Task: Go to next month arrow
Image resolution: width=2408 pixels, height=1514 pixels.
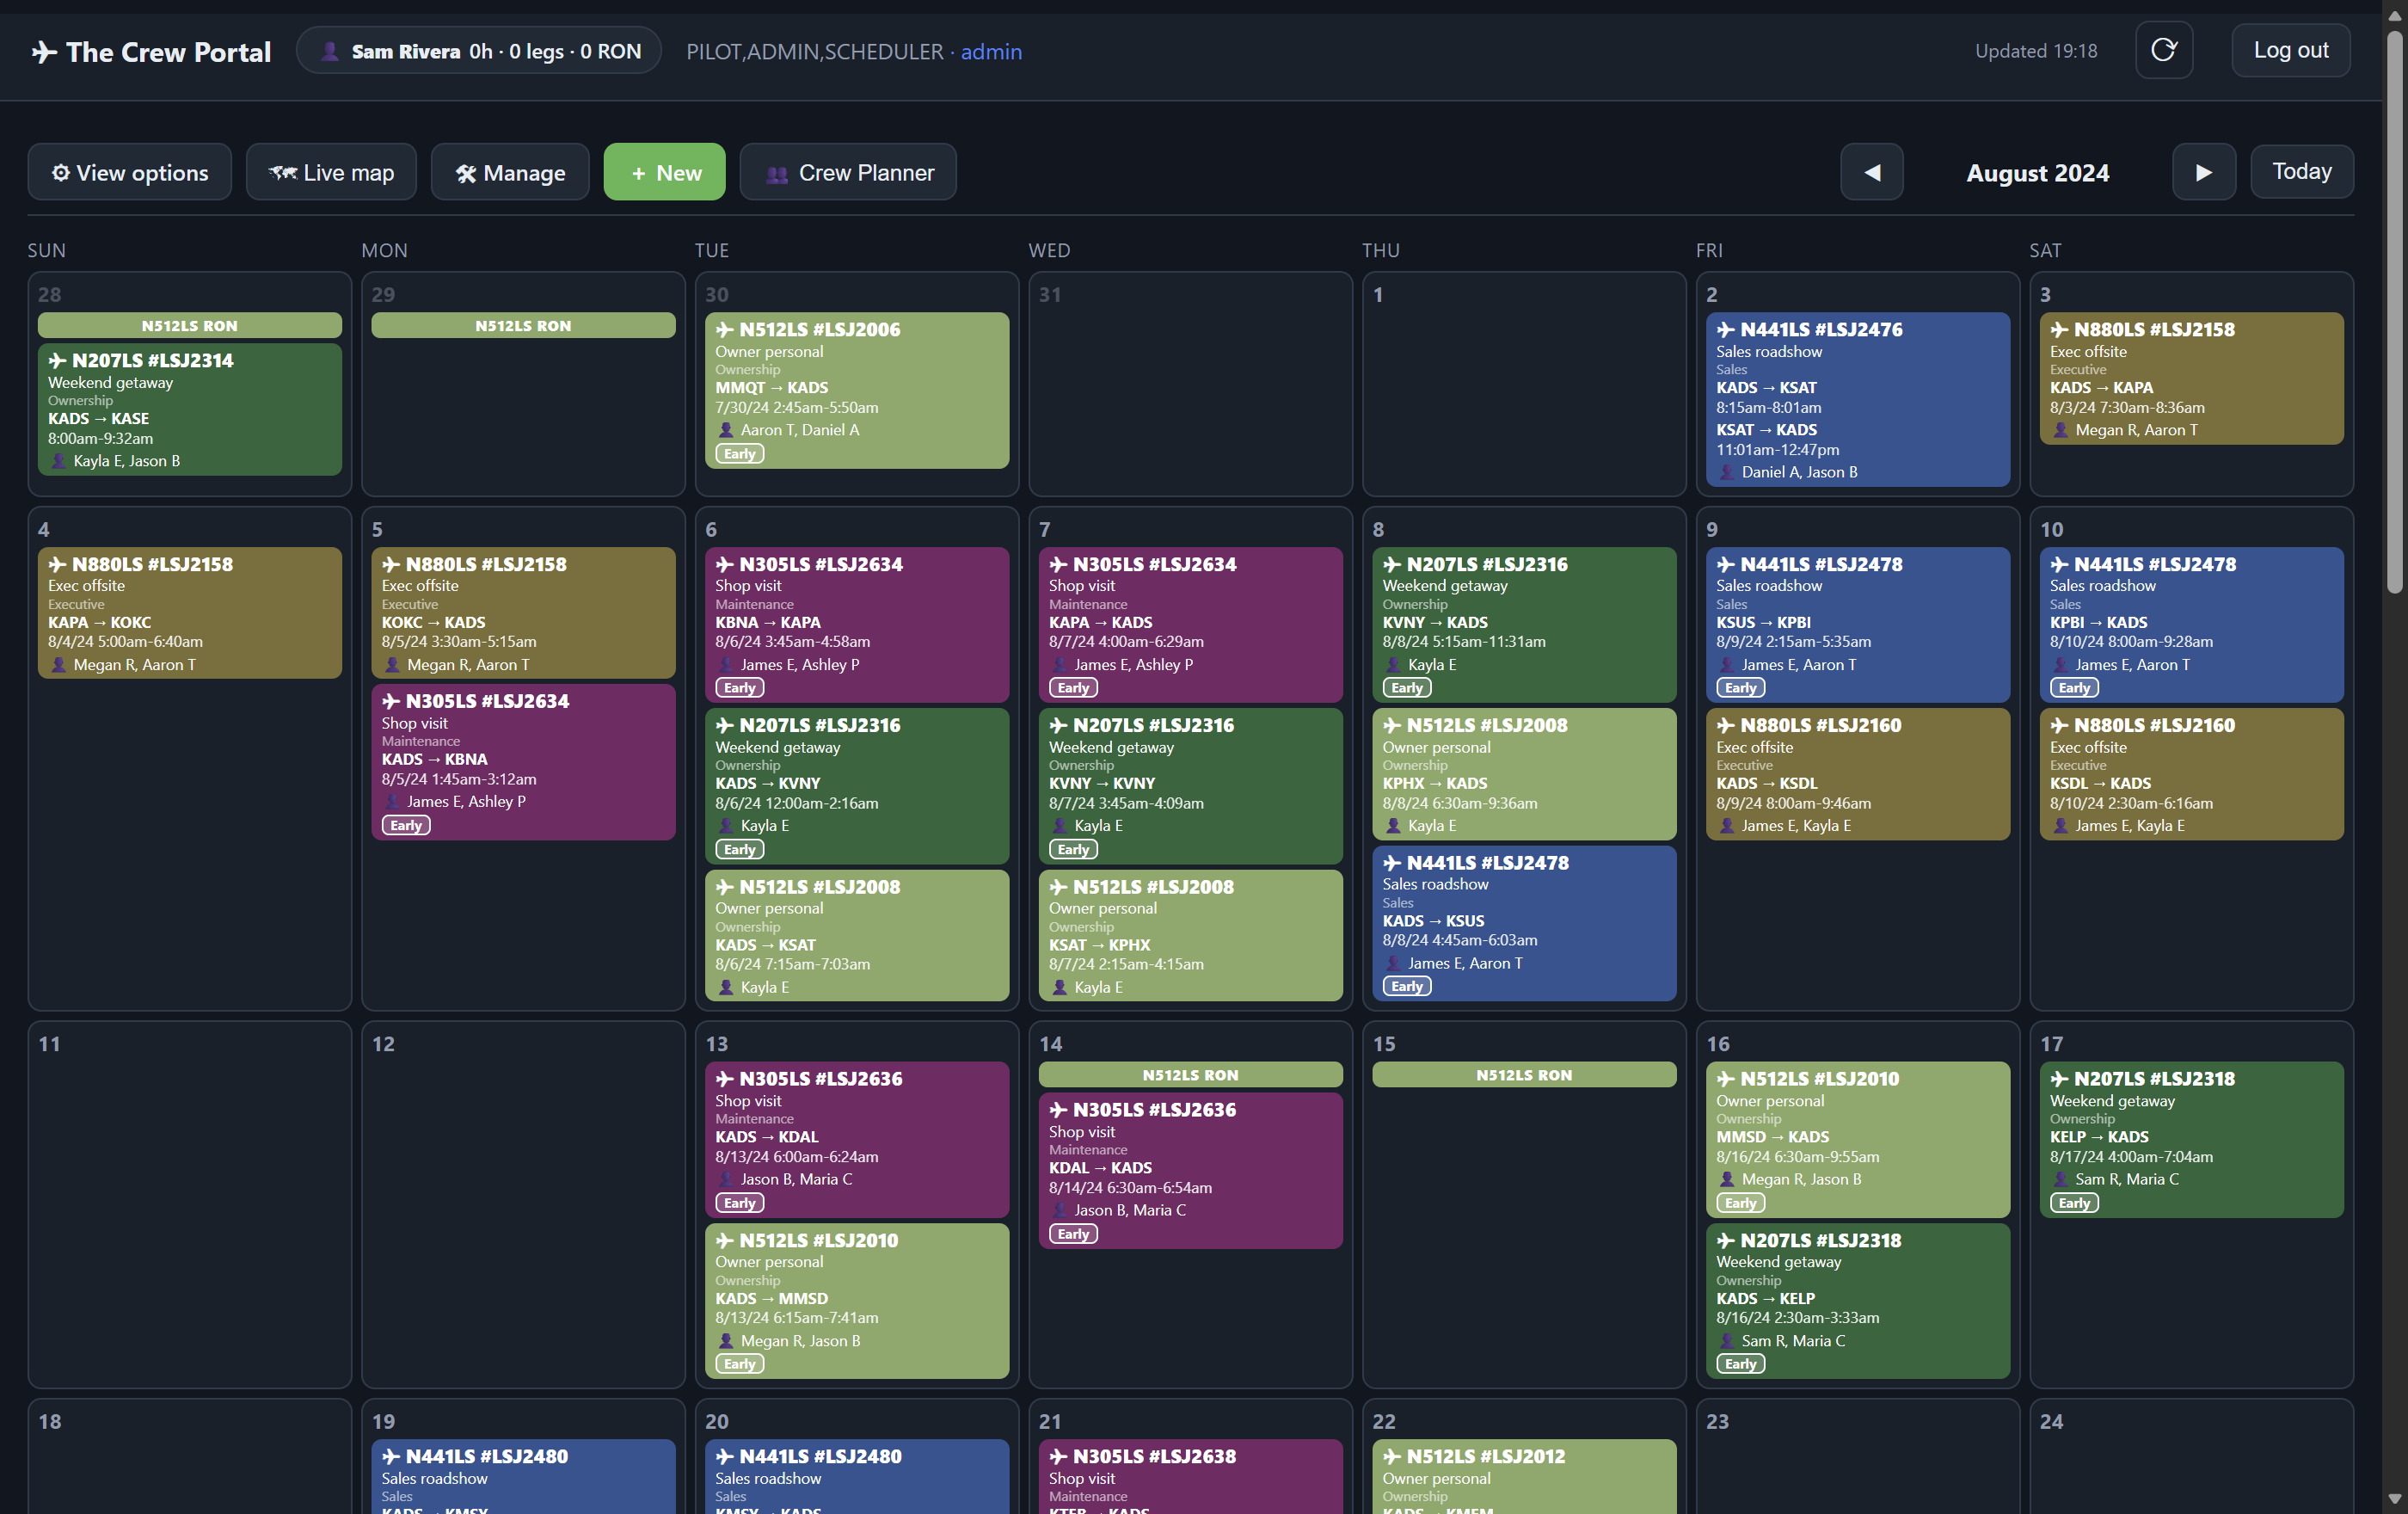Action: pos(2203,172)
